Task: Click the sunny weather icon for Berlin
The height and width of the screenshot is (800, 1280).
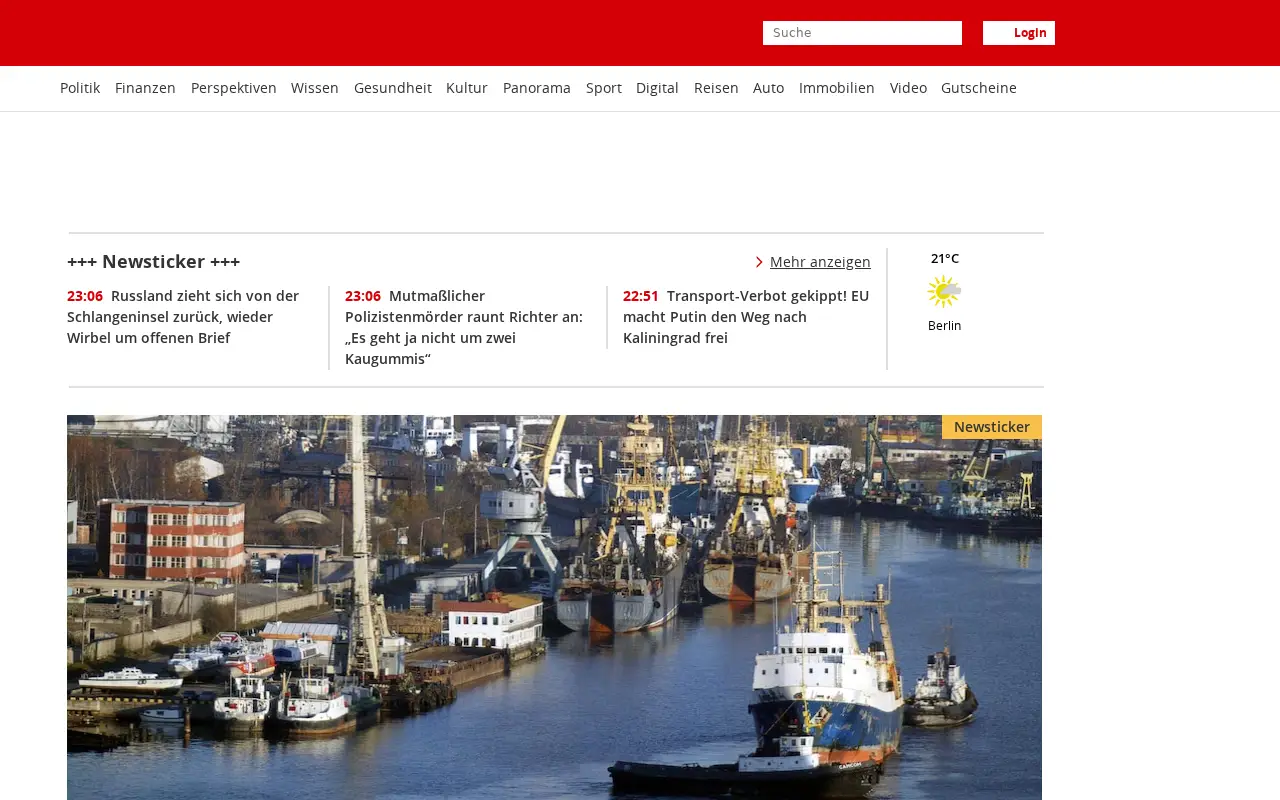Action: (944, 292)
